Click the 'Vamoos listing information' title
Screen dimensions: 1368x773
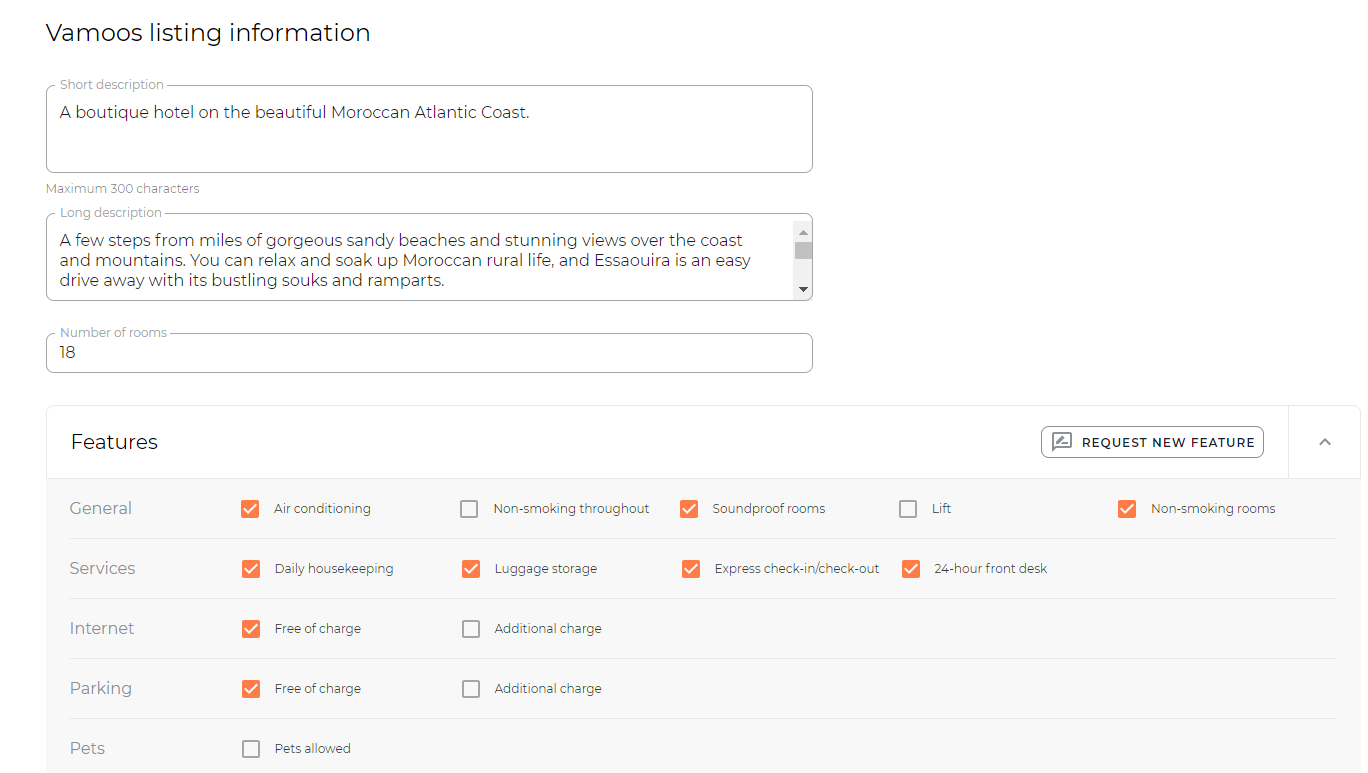tap(208, 32)
